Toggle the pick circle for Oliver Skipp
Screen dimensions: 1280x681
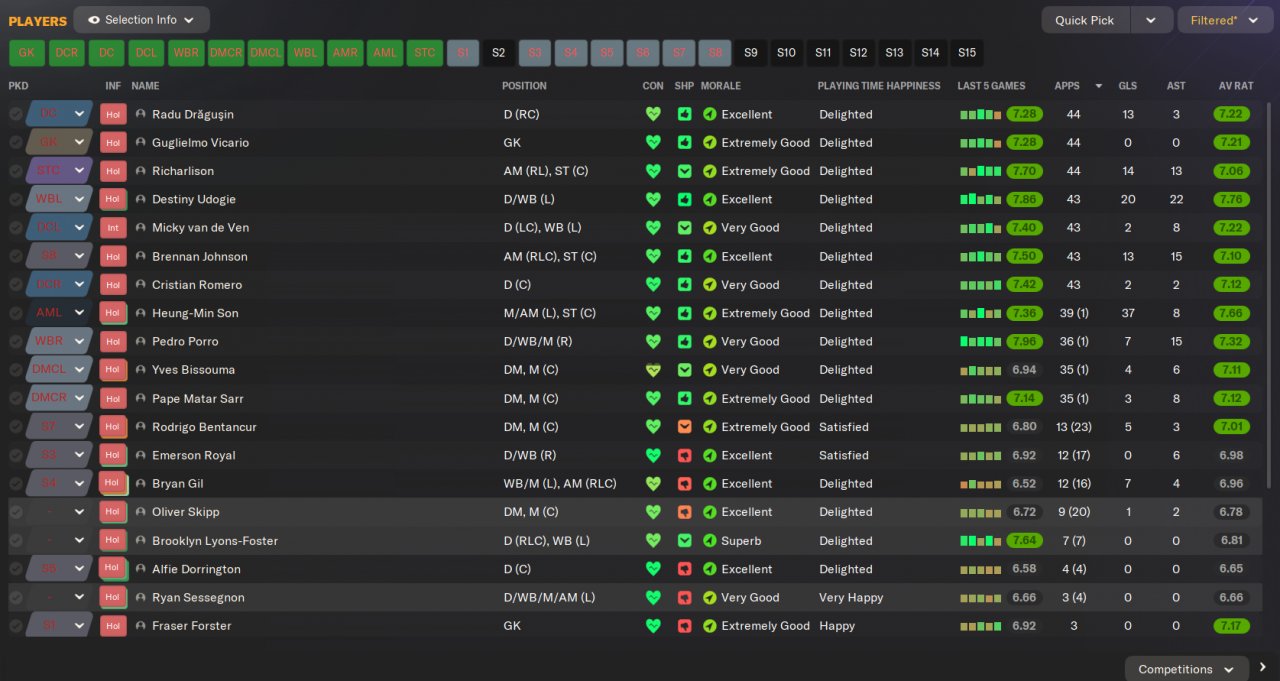point(16,512)
